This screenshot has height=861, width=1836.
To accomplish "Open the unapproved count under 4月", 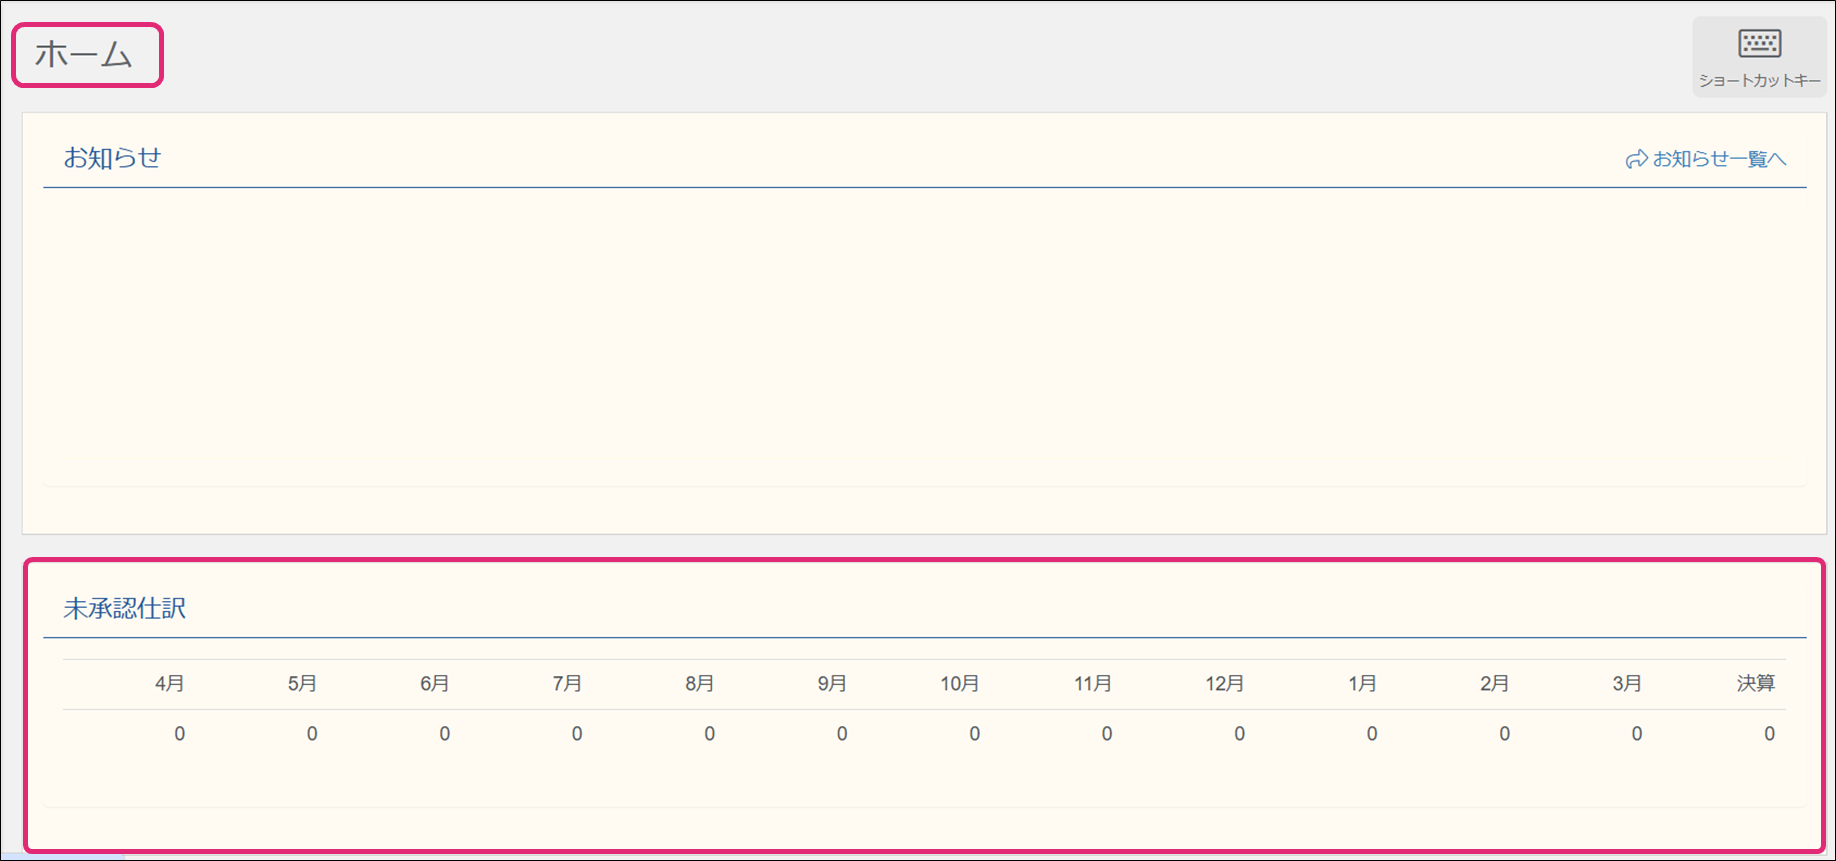I will point(180,734).
